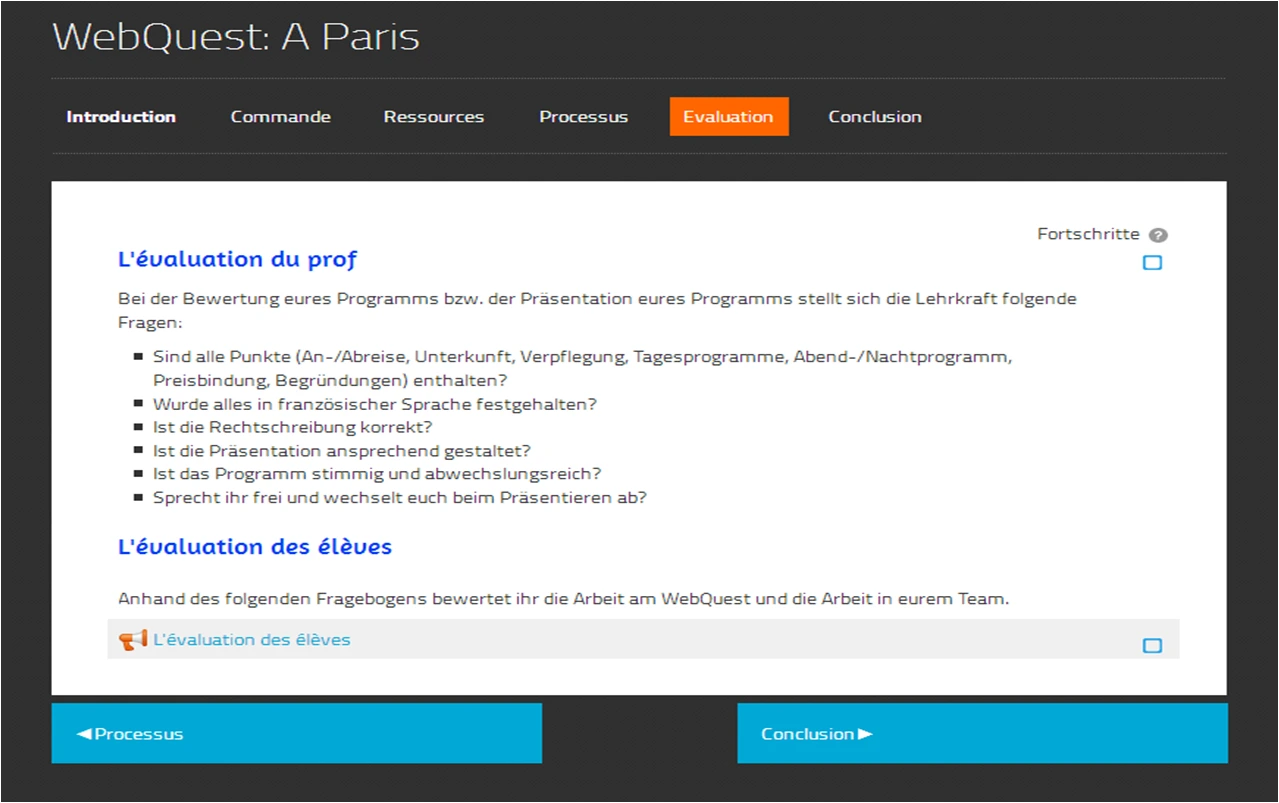Advance using the bottom Conclusion button
The image size is (1279, 803).
(981, 733)
